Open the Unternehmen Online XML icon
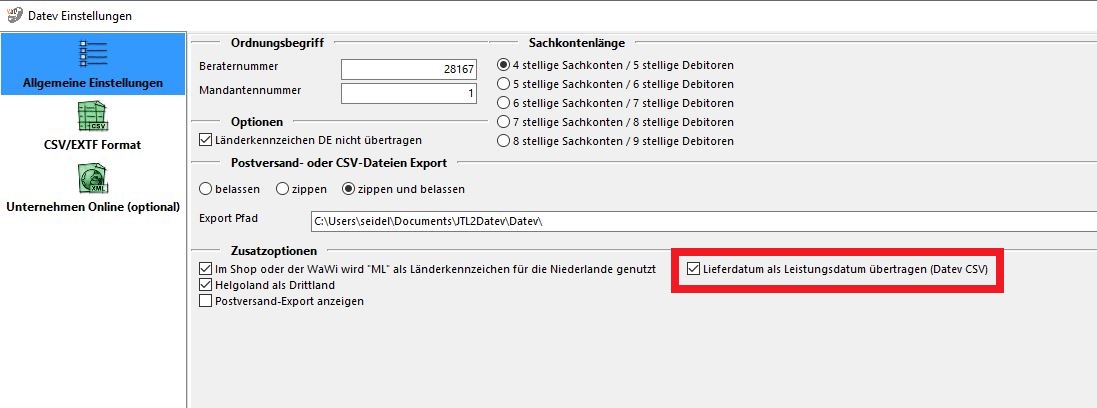 [x=92, y=178]
